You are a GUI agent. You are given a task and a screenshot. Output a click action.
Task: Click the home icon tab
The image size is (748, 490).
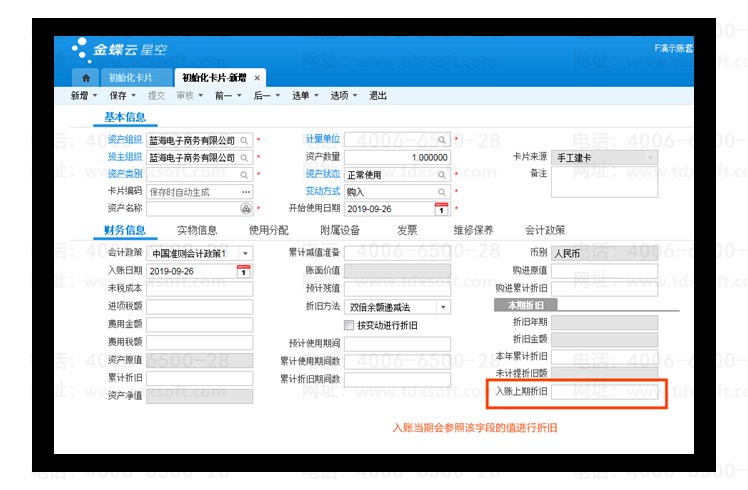pos(86,77)
